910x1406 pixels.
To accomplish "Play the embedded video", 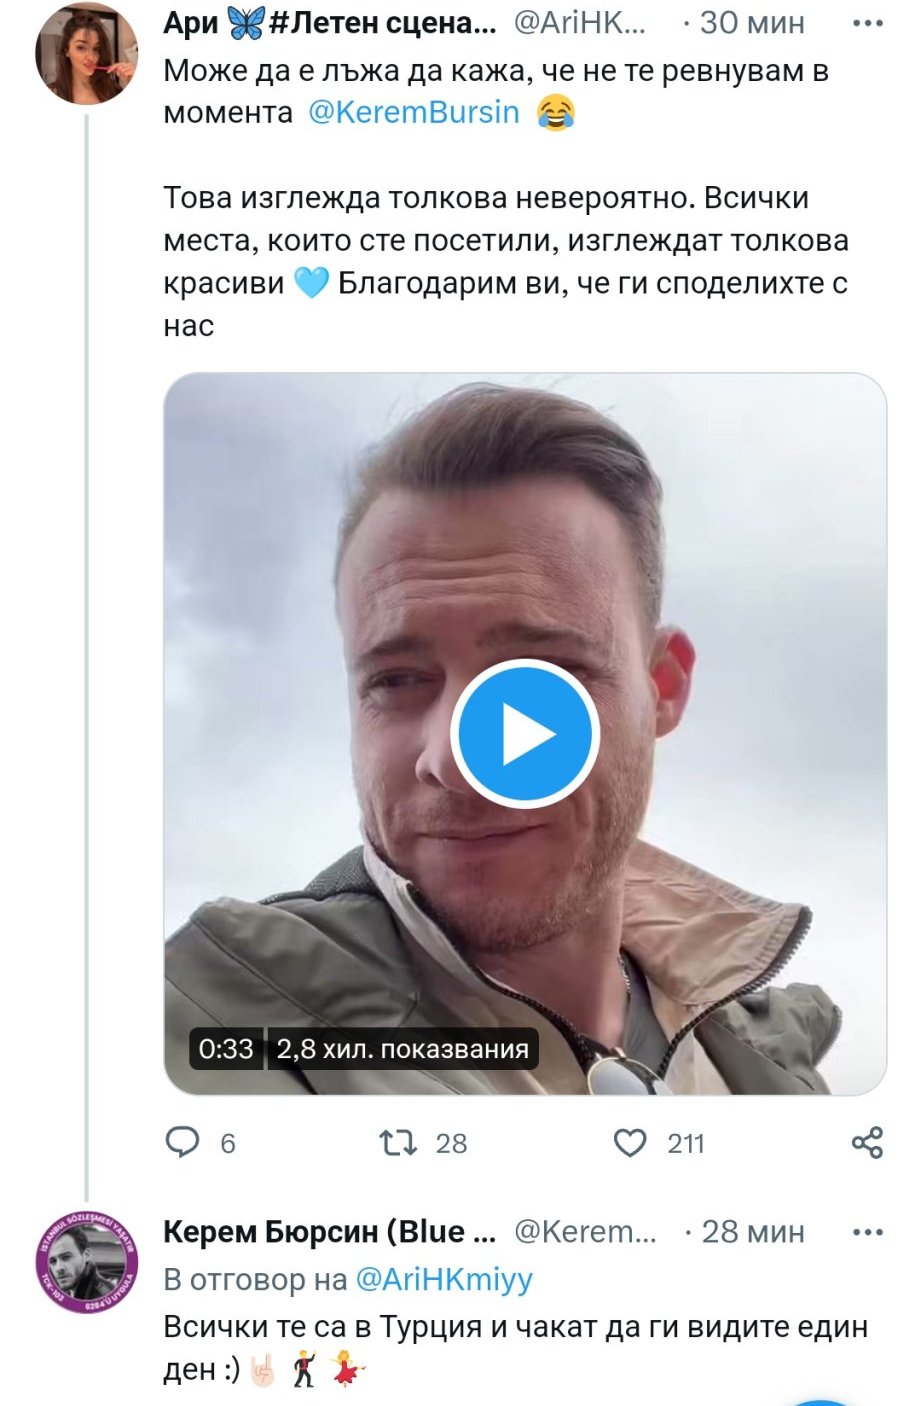I will [x=524, y=734].
